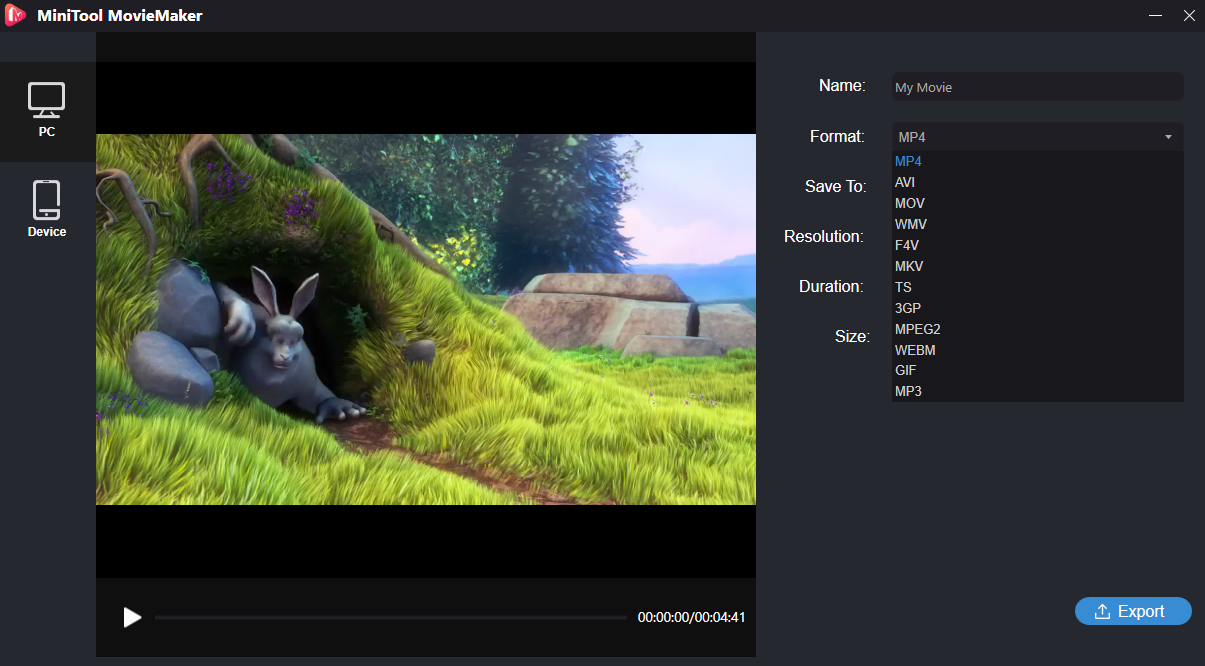This screenshot has height=666, width=1205.
Task: Choose MPEG2 from the format list
Action: pos(1037,329)
